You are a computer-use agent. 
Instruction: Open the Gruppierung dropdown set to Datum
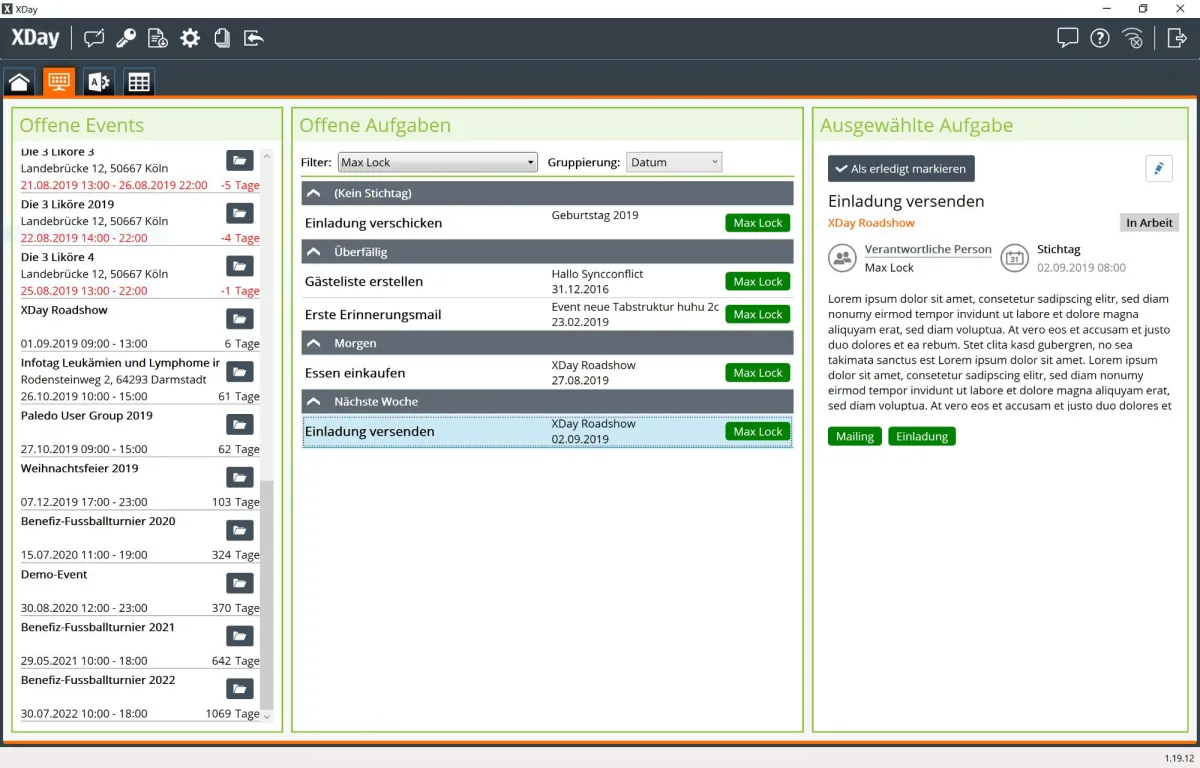(673, 162)
